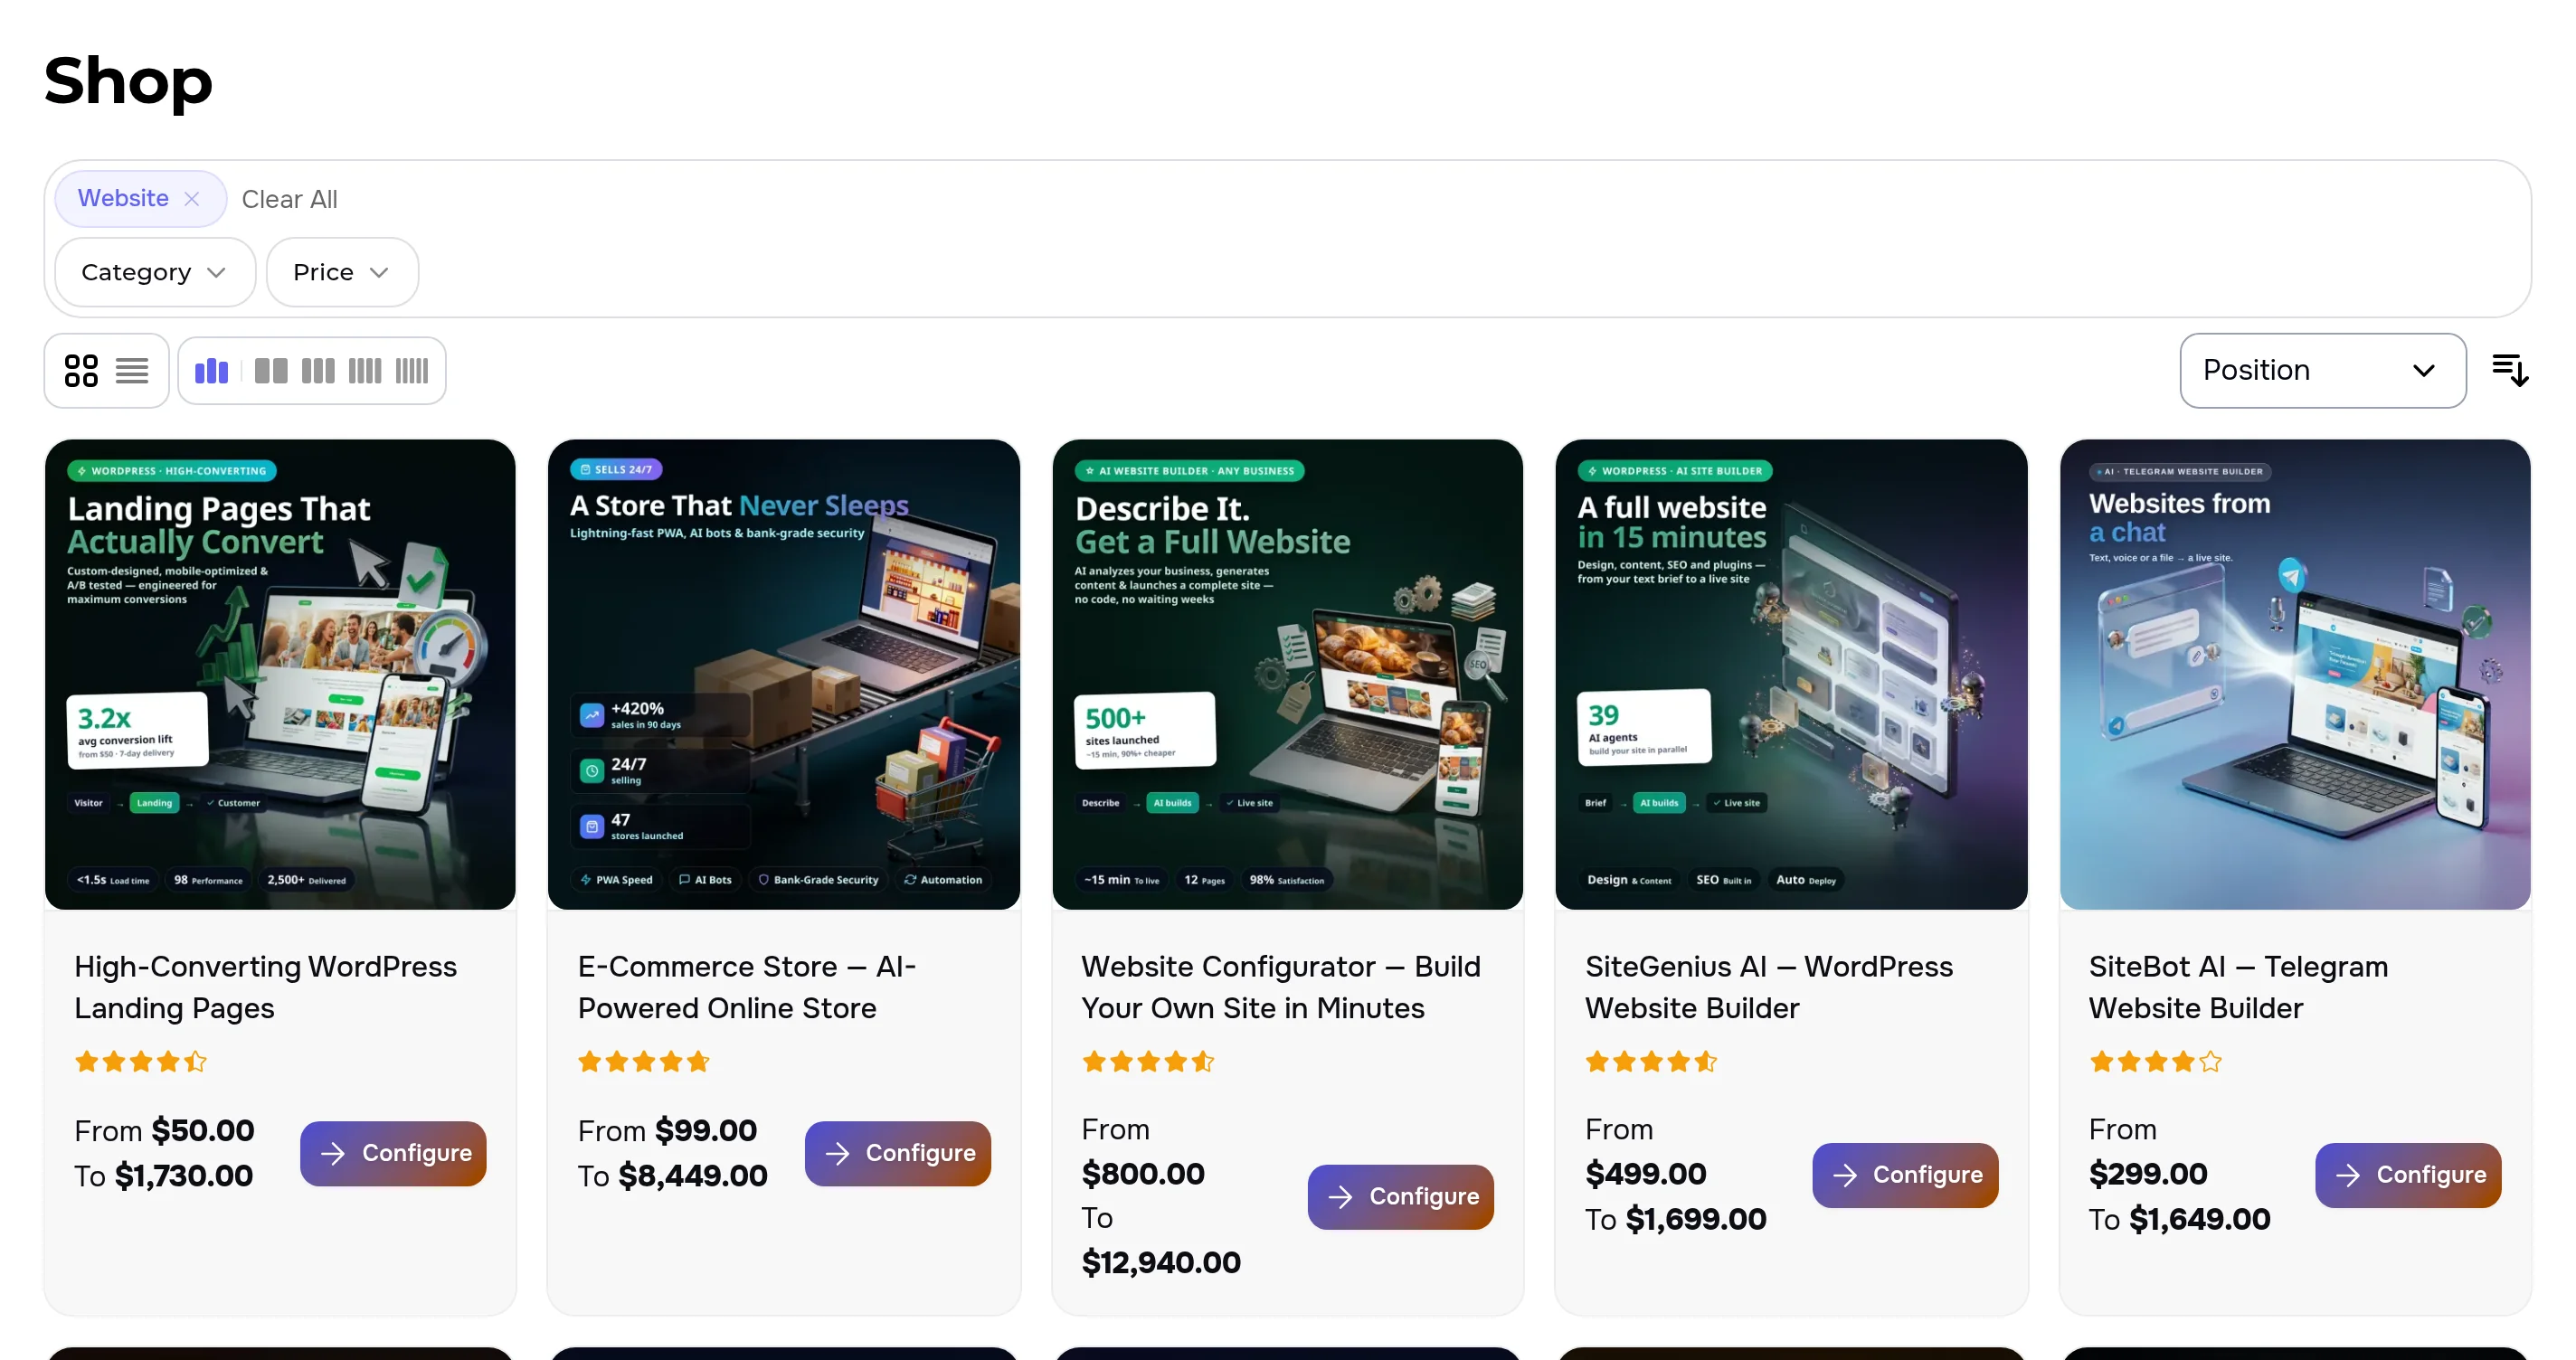This screenshot has width=2576, height=1360.
Task: Click the $8,449.00 maximum price
Action: point(693,1176)
